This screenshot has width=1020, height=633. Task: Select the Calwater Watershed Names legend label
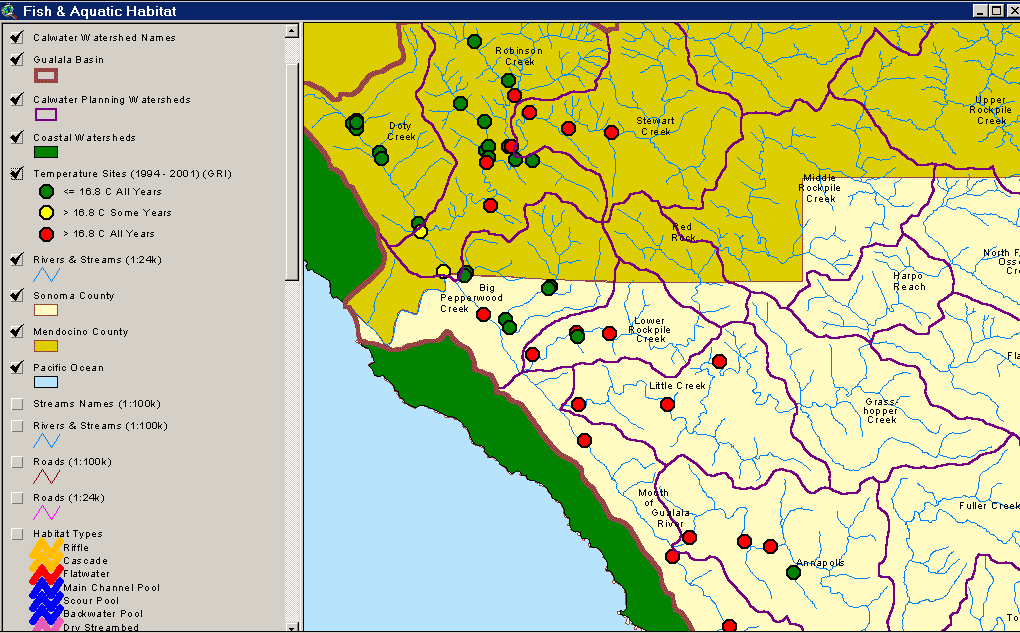coord(104,38)
